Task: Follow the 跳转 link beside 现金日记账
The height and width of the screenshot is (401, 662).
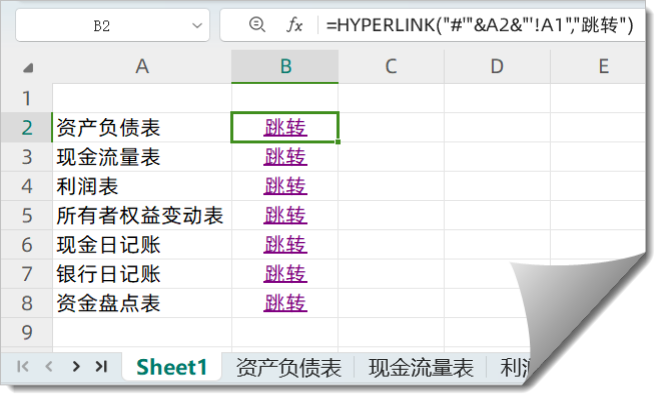Action: (x=285, y=244)
